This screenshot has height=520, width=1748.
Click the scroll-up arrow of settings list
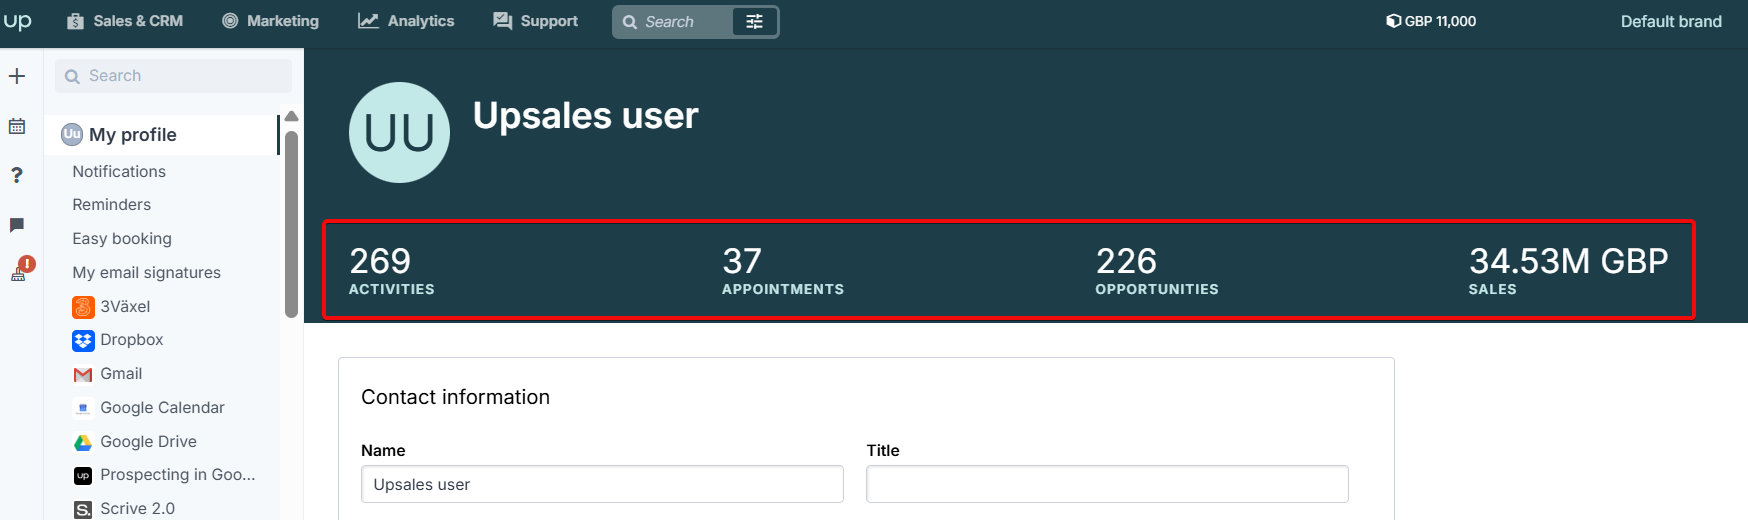[292, 116]
